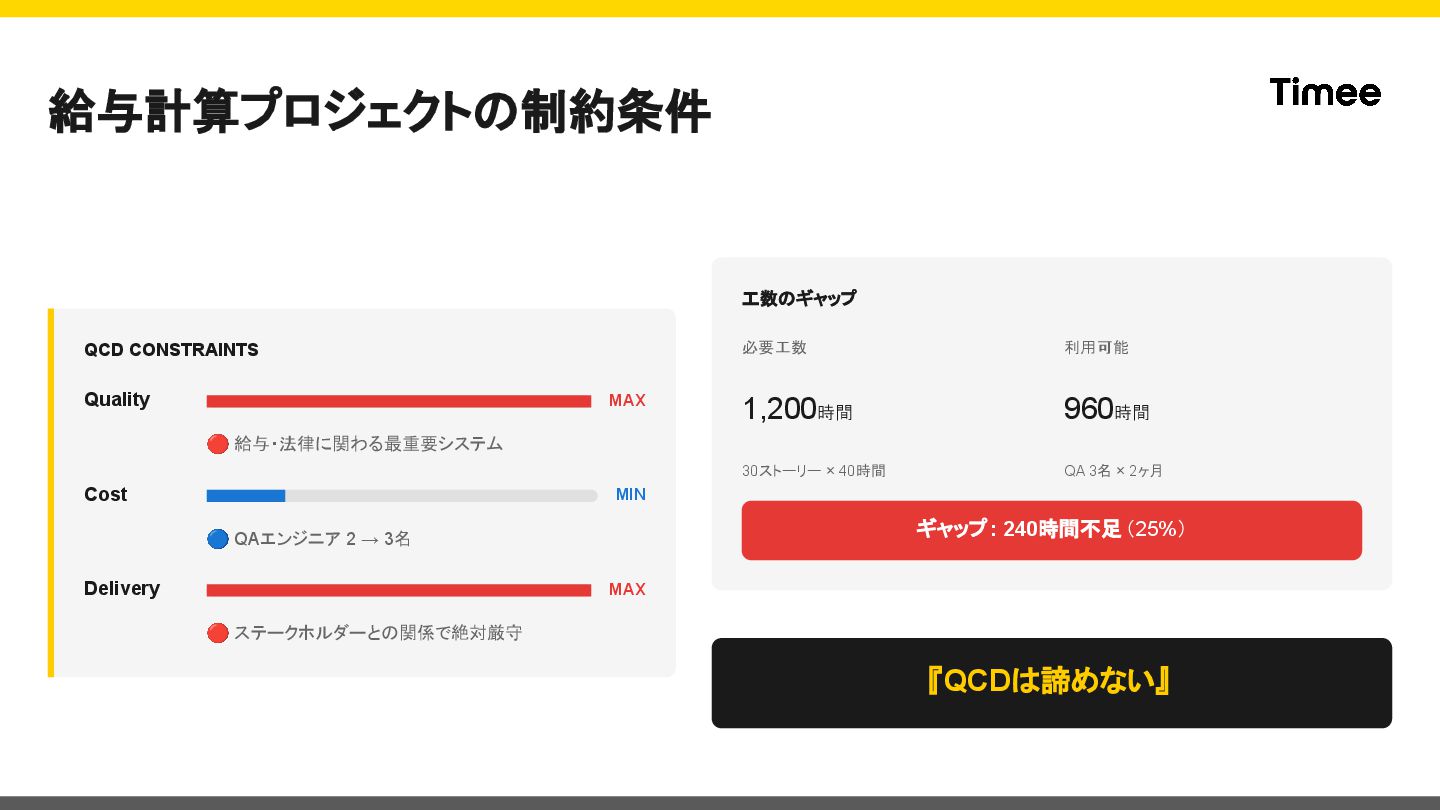This screenshot has width=1440, height=810.
Task: Click the MAX label next to Delivery
Action: pyautogui.click(x=627, y=589)
